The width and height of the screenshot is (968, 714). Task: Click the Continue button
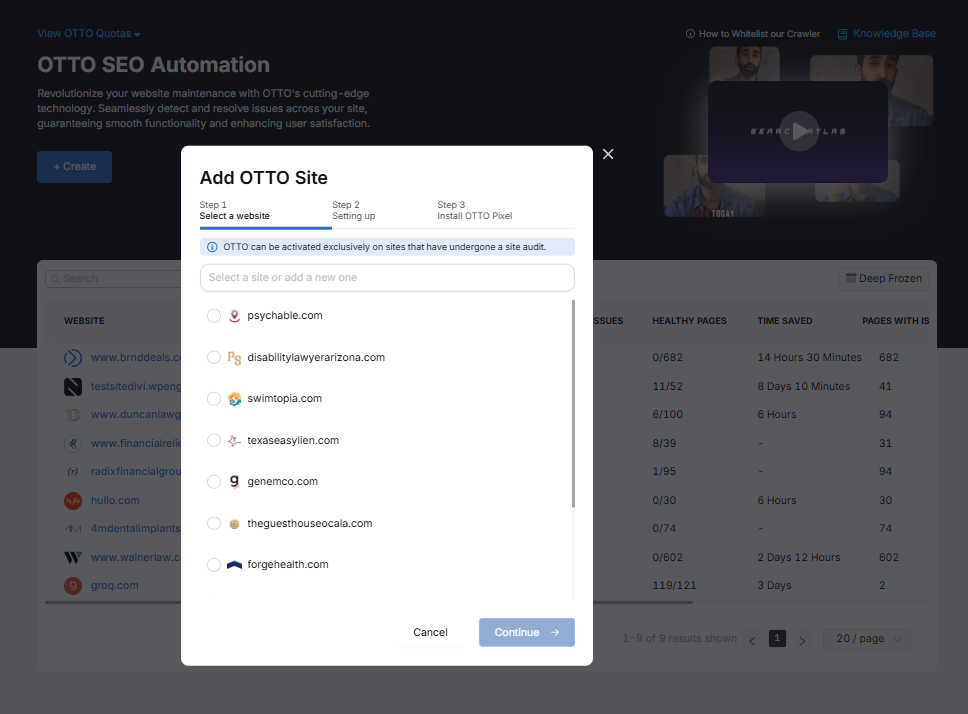pyautogui.click(x=527, y=632)
